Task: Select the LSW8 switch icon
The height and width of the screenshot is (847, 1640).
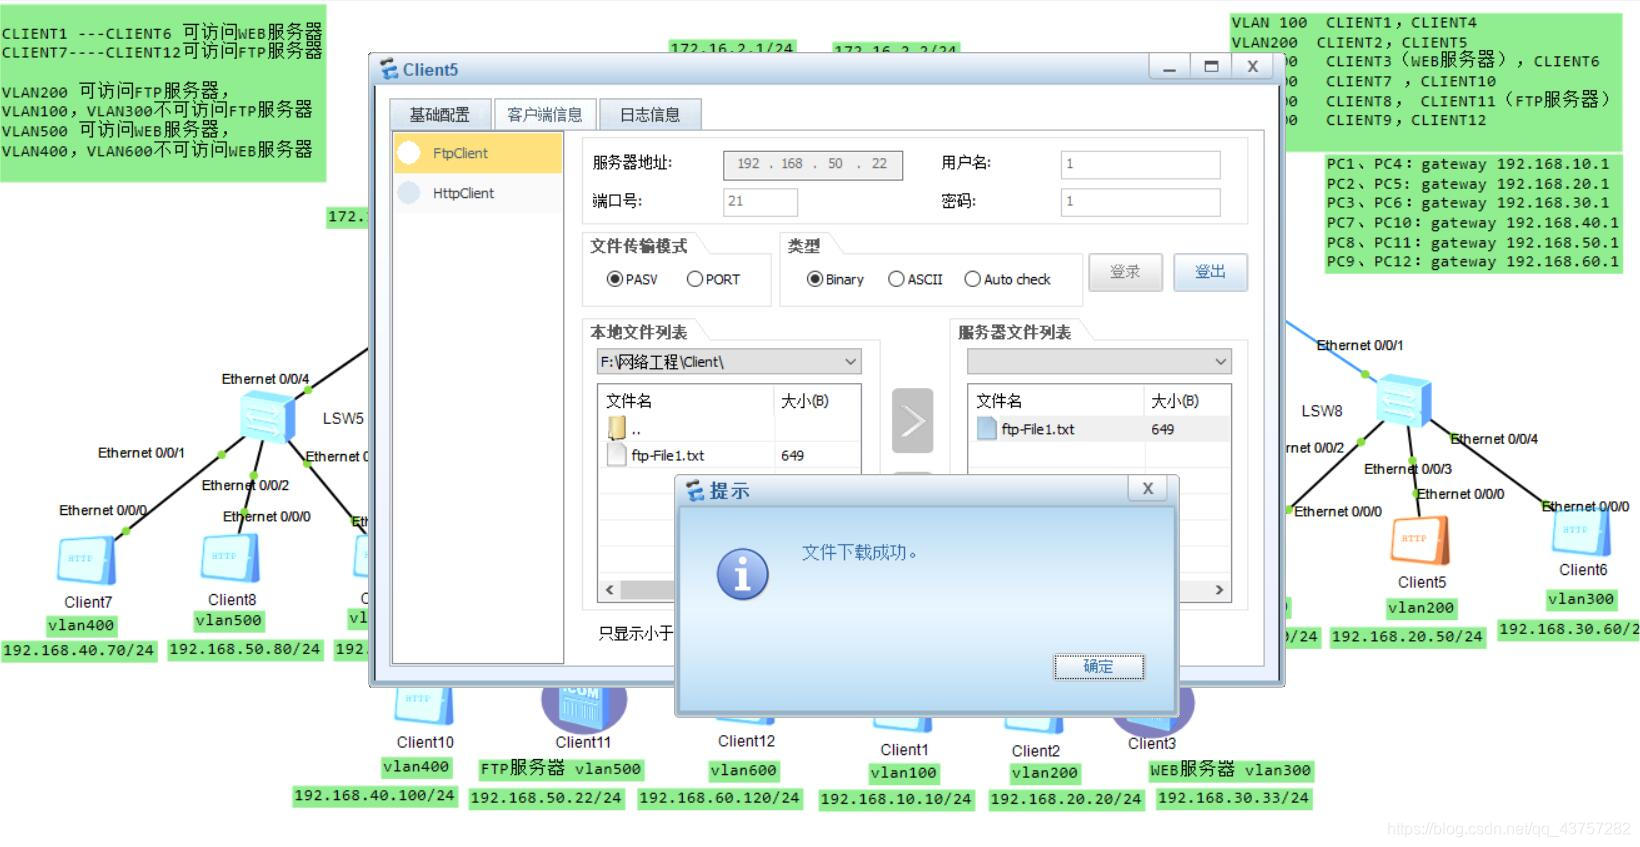Action: tap(1403, 403)
